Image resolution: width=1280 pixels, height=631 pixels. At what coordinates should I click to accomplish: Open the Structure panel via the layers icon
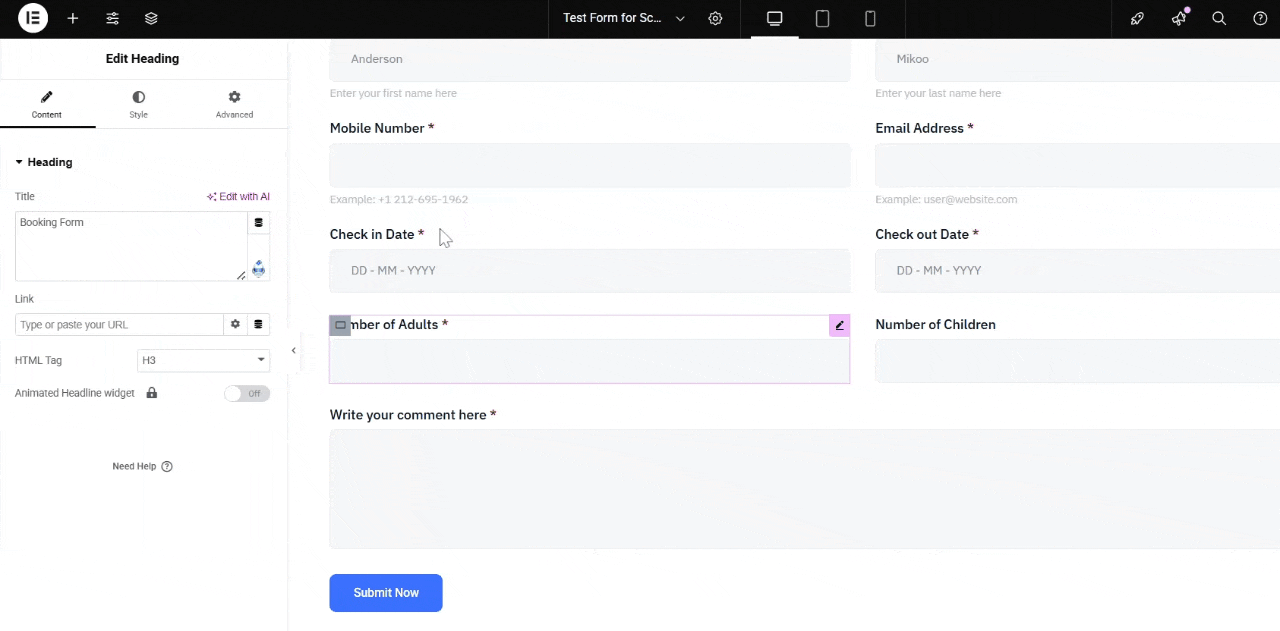(x=151, y=18)
